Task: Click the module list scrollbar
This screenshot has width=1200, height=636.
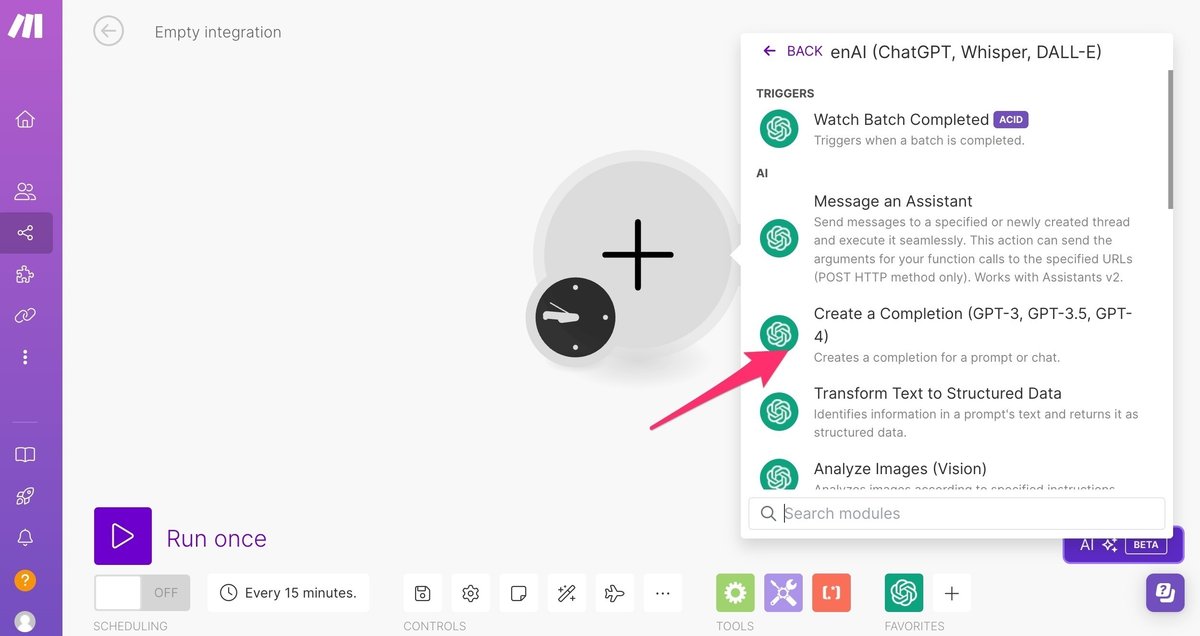Action: (x=1169, y=140)
